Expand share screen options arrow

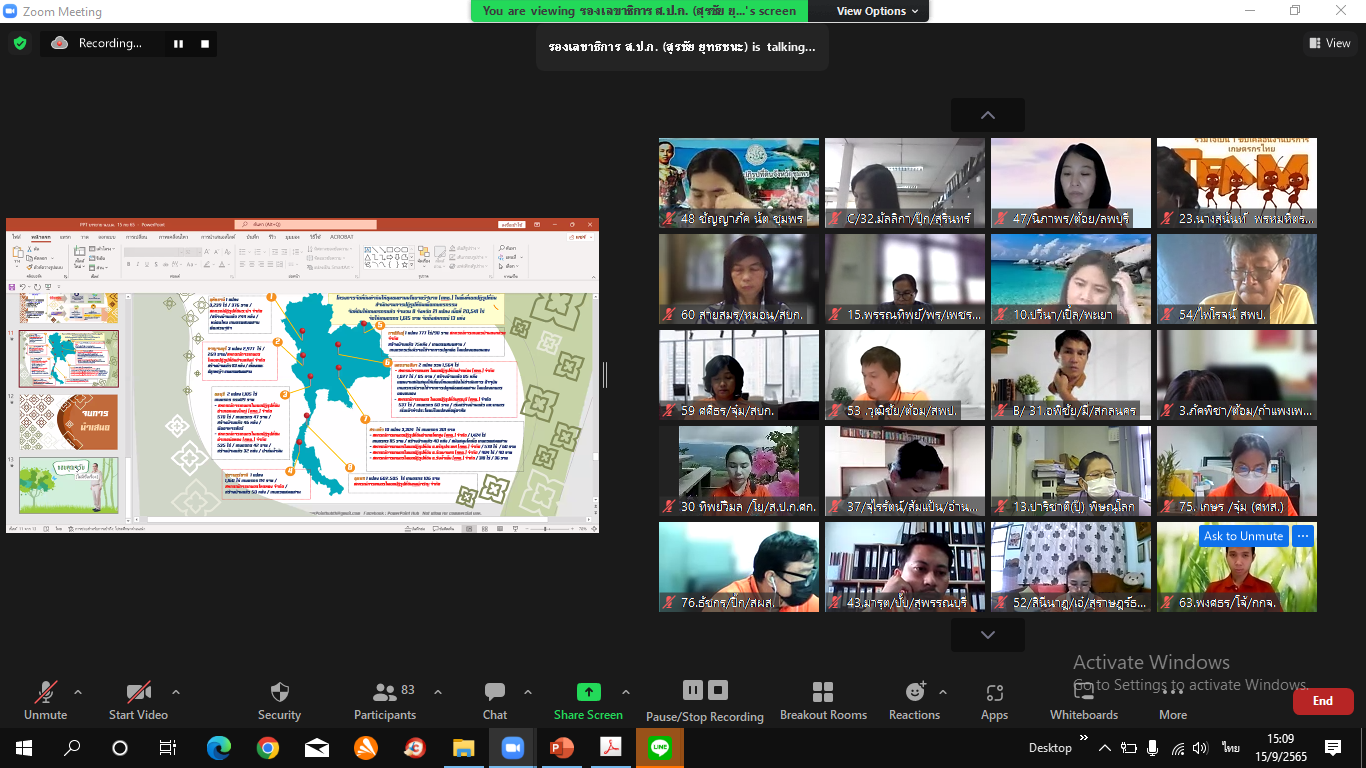tap(626, 692)
